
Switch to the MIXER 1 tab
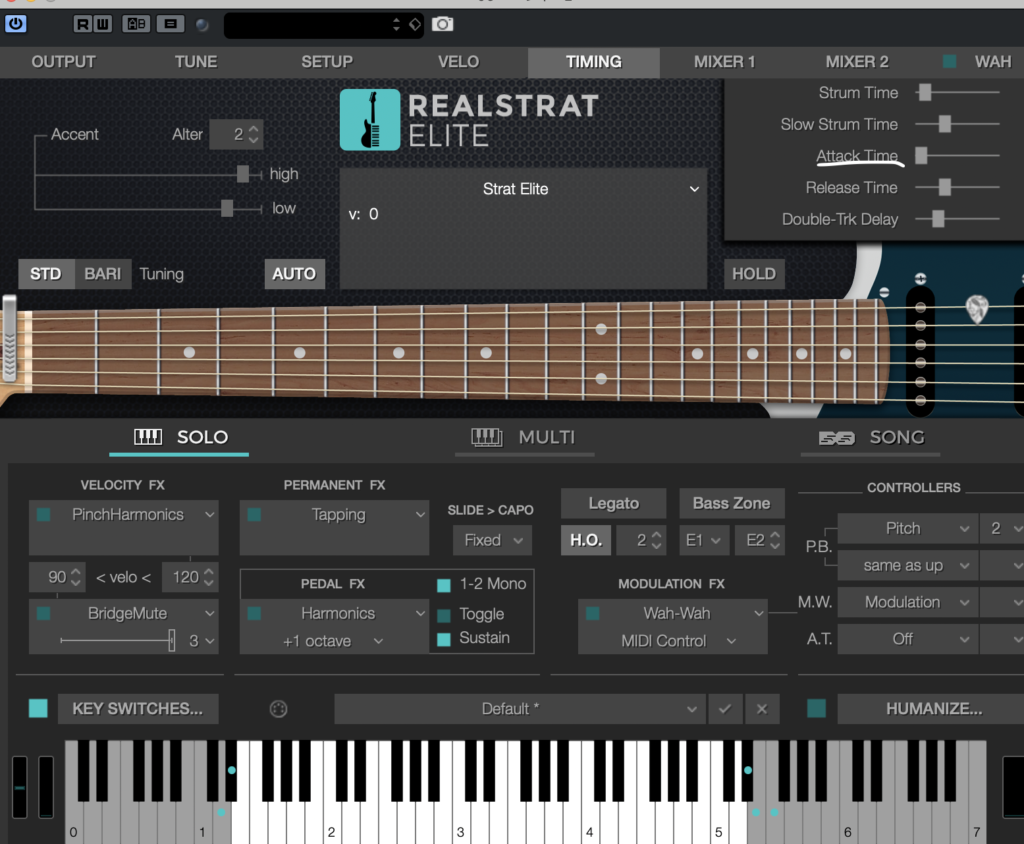[x=724, y=62]
